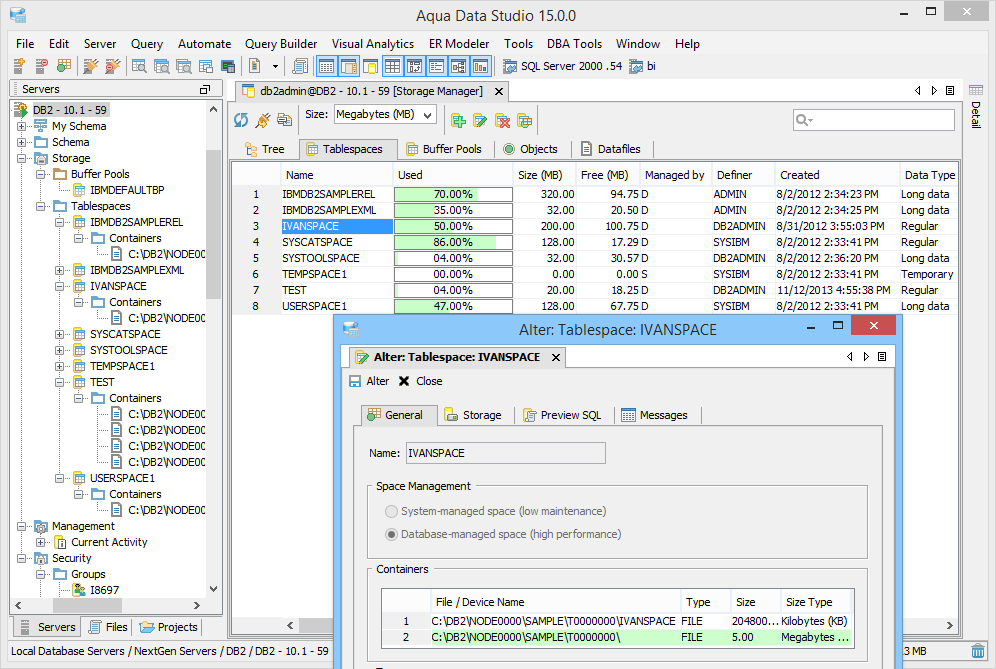The height and width of the screenshot is (669, 996).
Task: Collapse the Buffer Pools tree node
Action: pos(41,174)
